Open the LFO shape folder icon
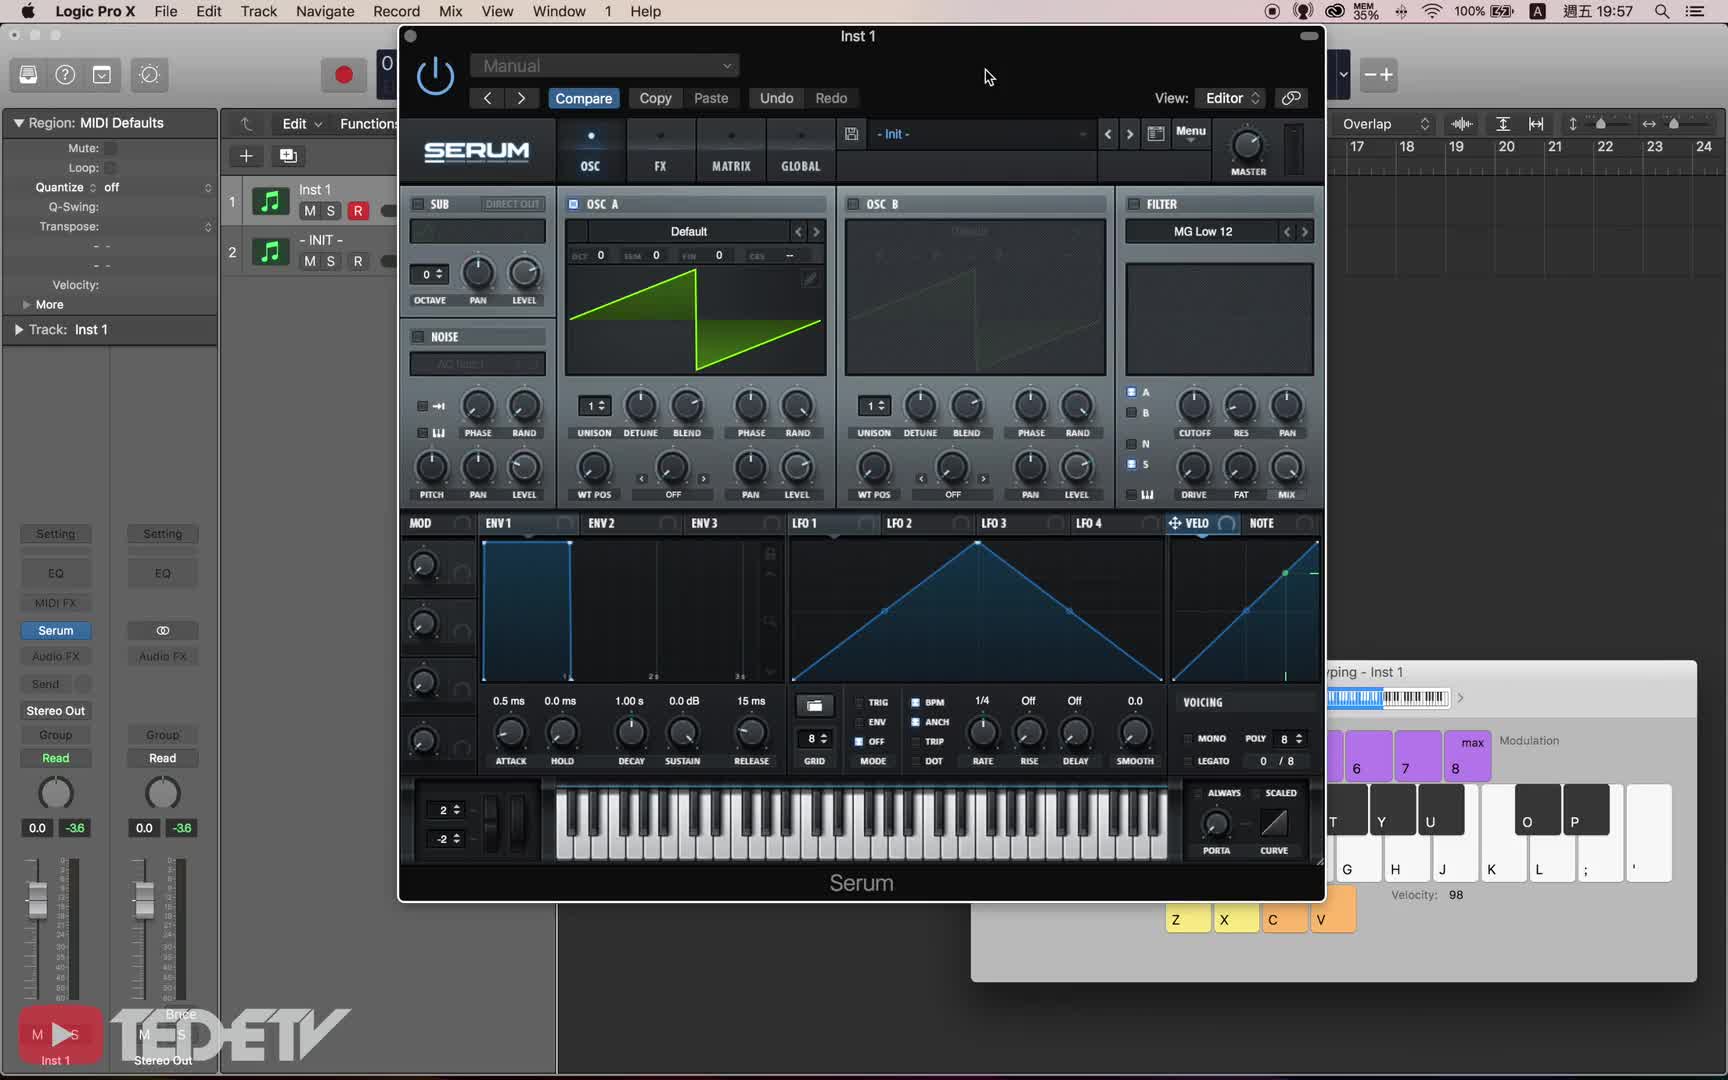Image resolution: width=1728 pixels, height=1080 pixels. [x=814, y=706]
